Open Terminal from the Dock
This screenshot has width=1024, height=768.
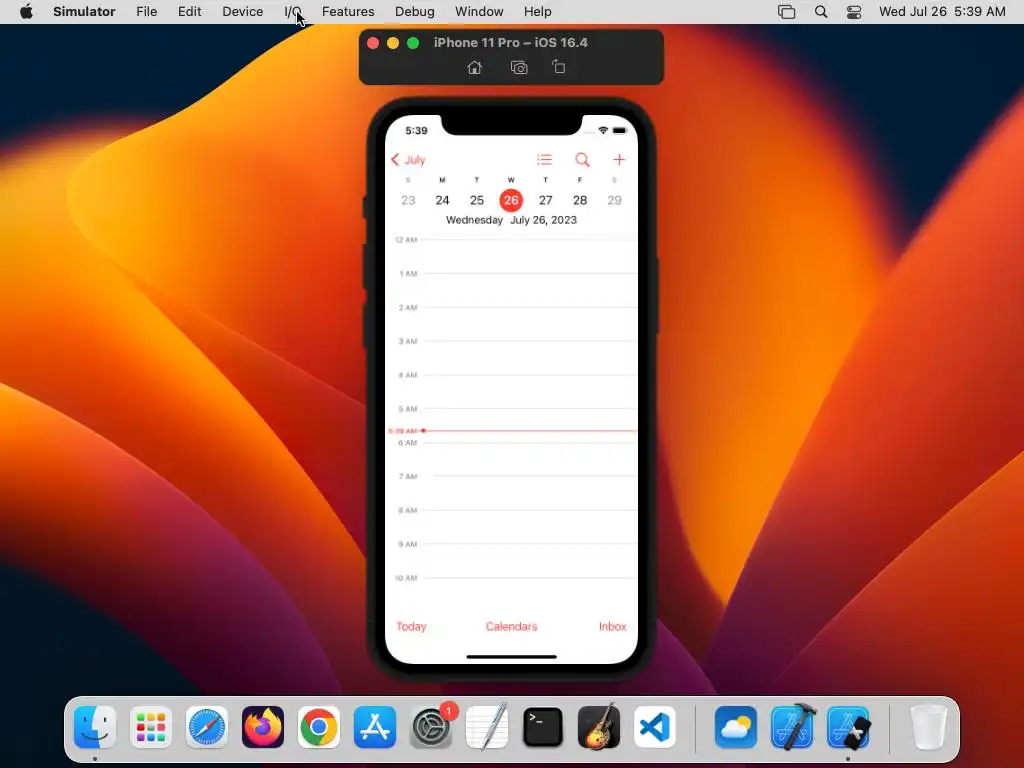(543, 727)
